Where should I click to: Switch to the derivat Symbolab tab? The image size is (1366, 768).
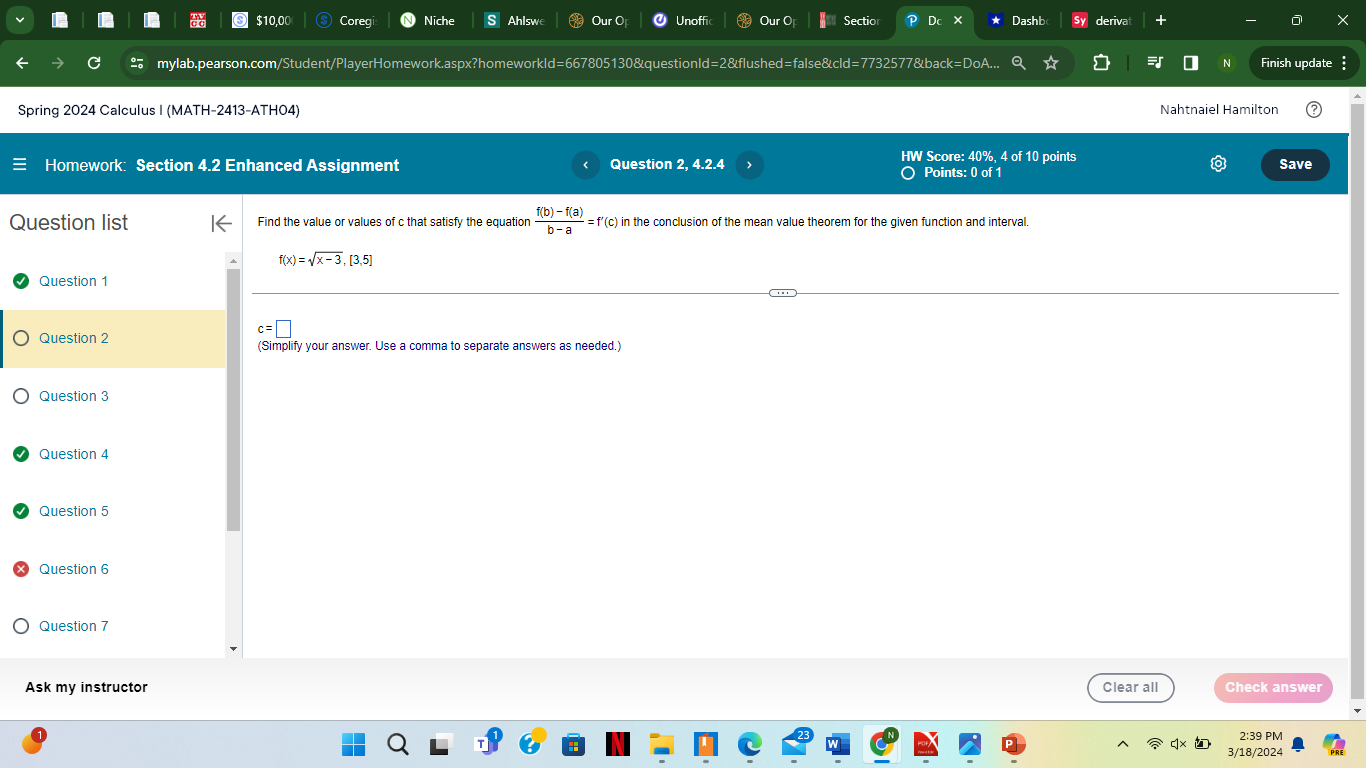click(1102, 20)
